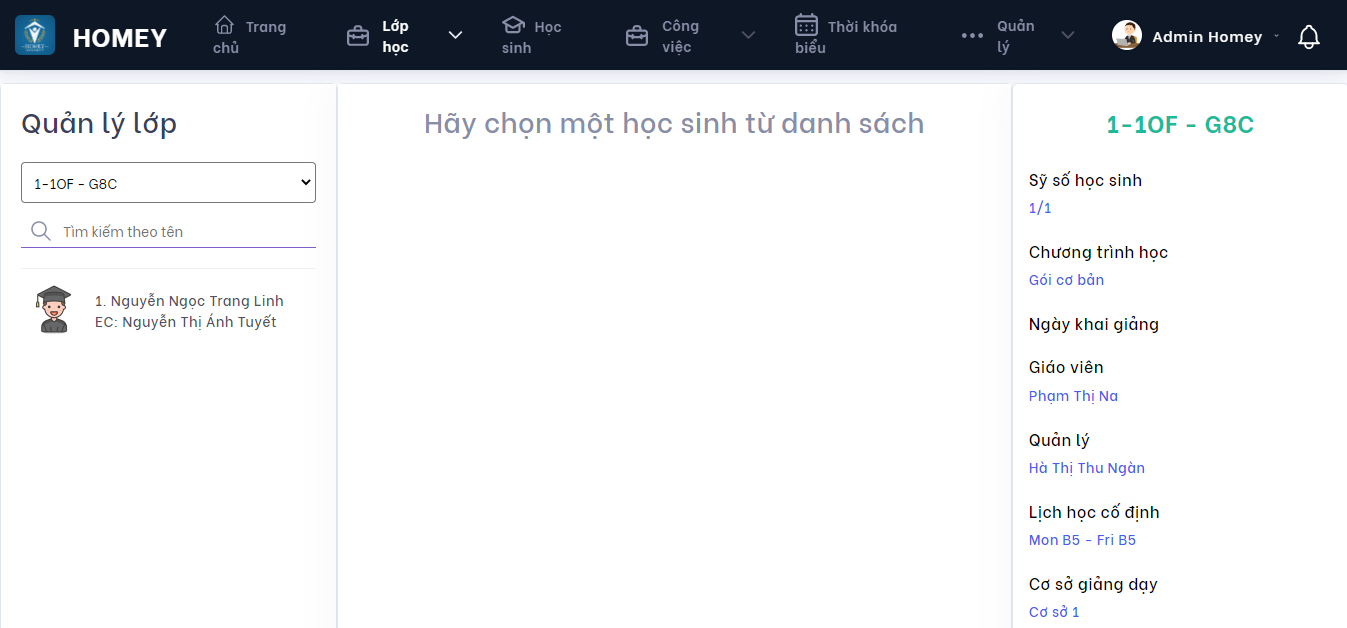The width and height of the screenshot is (1347, 628).
Task: Select student Nguyễn Ngọc Trang Linh from list
Action: pos(189,300)
